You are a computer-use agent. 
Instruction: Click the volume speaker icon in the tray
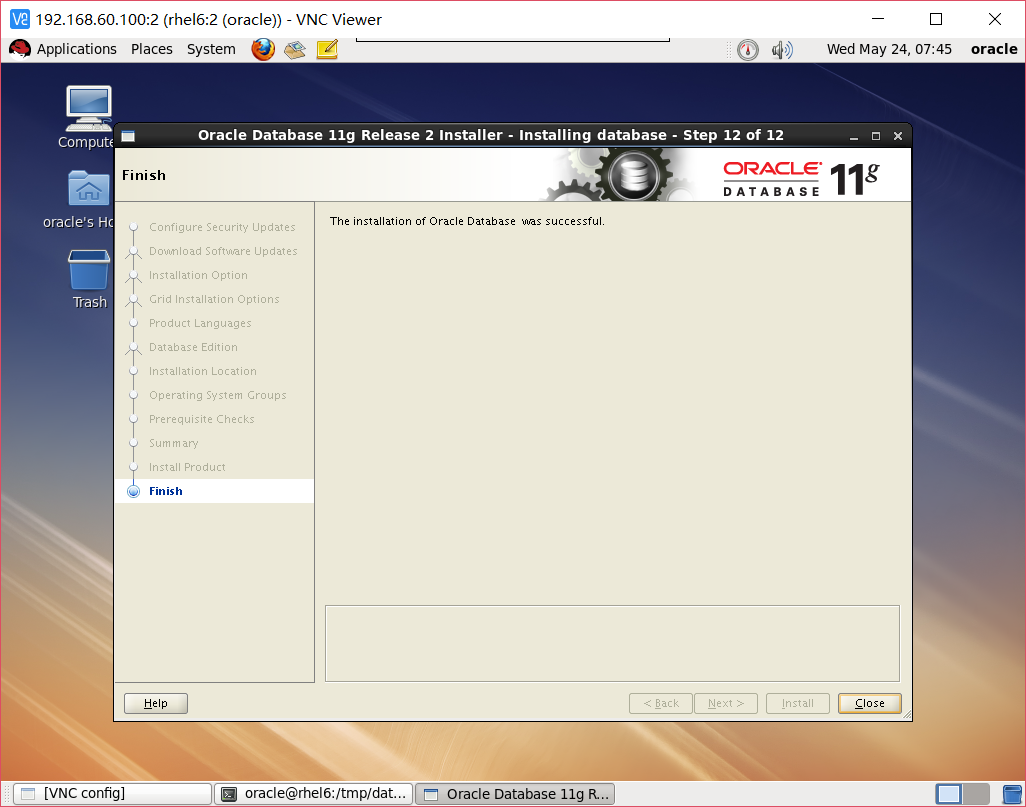782,48
